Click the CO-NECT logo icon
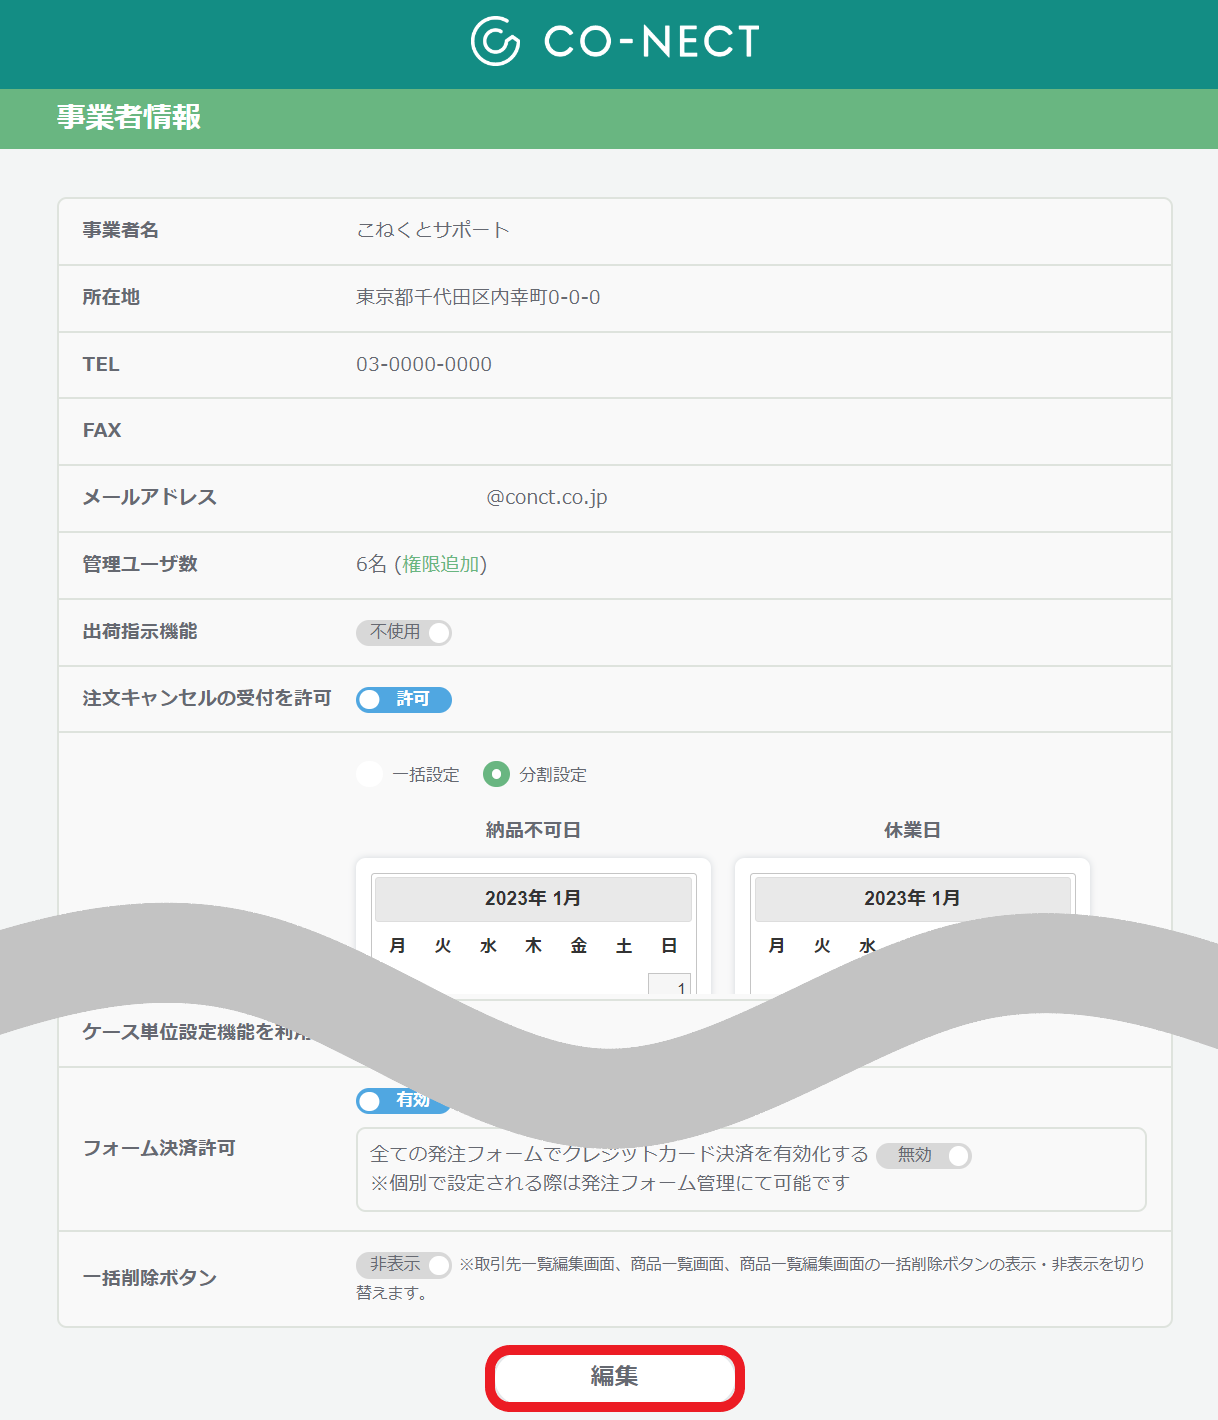The image size is (1218, 1420). 495,41
